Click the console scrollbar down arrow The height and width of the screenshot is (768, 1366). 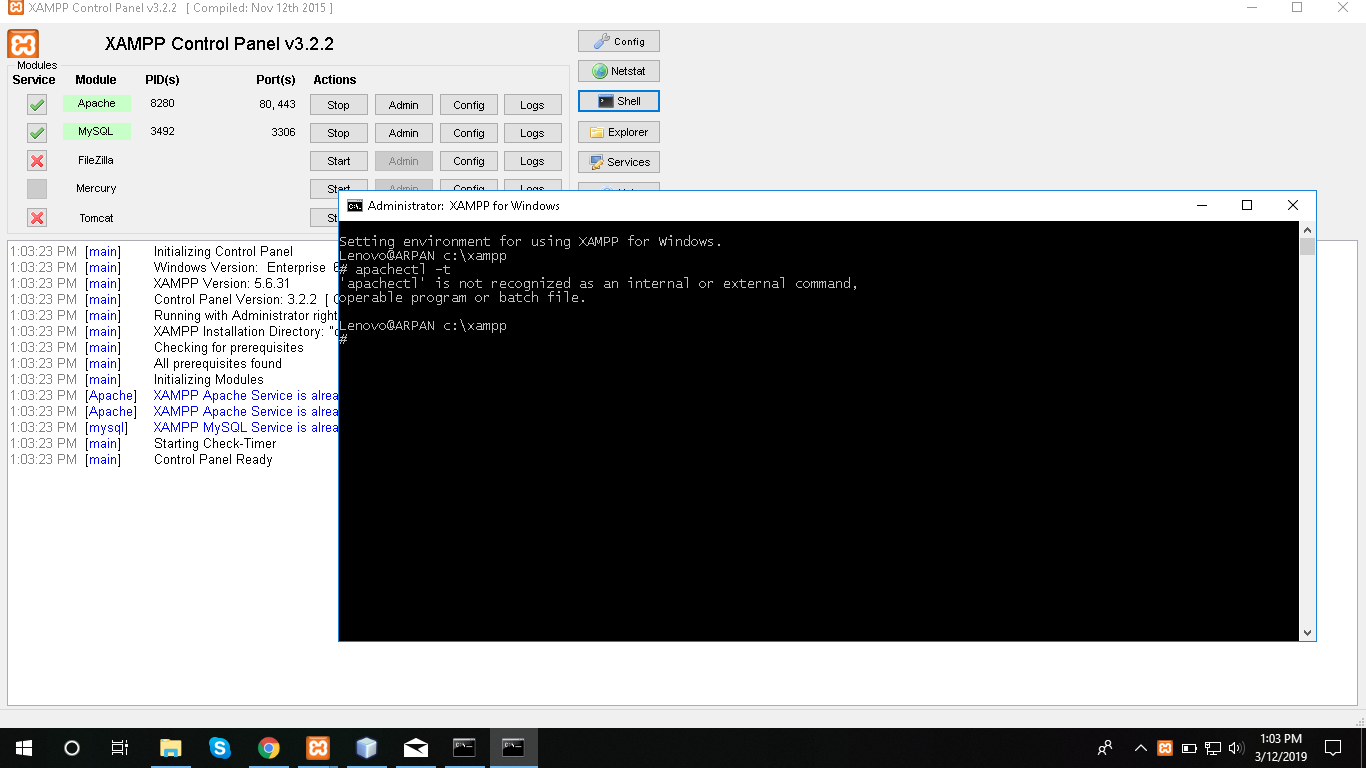tap(1306, 632)
